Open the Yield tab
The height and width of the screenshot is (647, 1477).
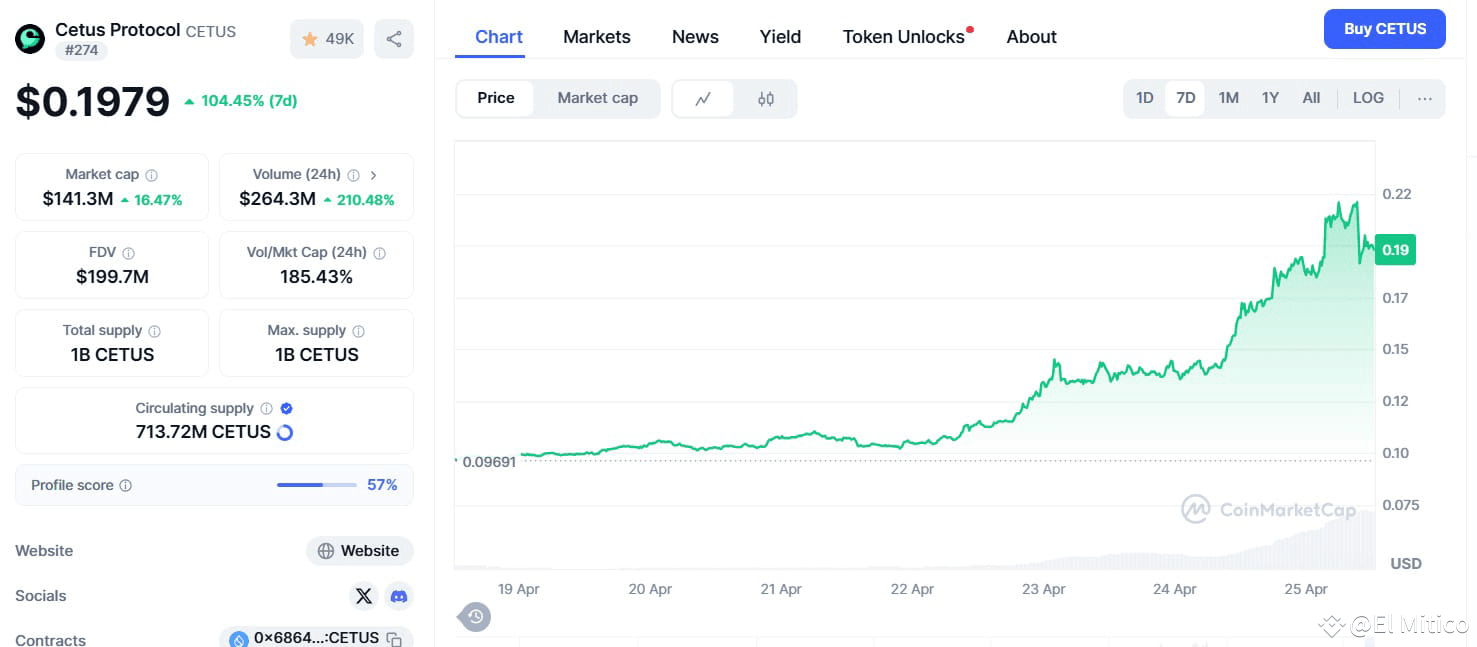780,37
